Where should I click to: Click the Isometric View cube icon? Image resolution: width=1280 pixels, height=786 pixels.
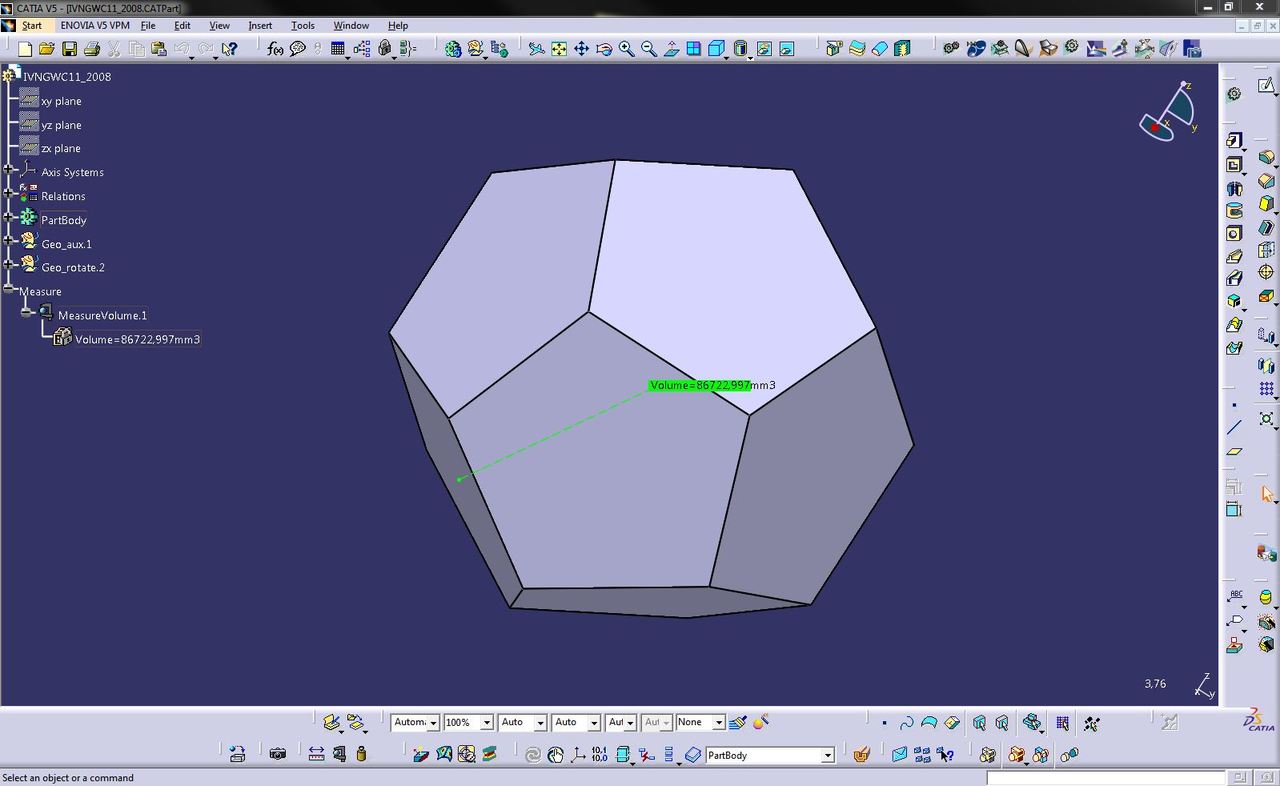coord(716,48)
